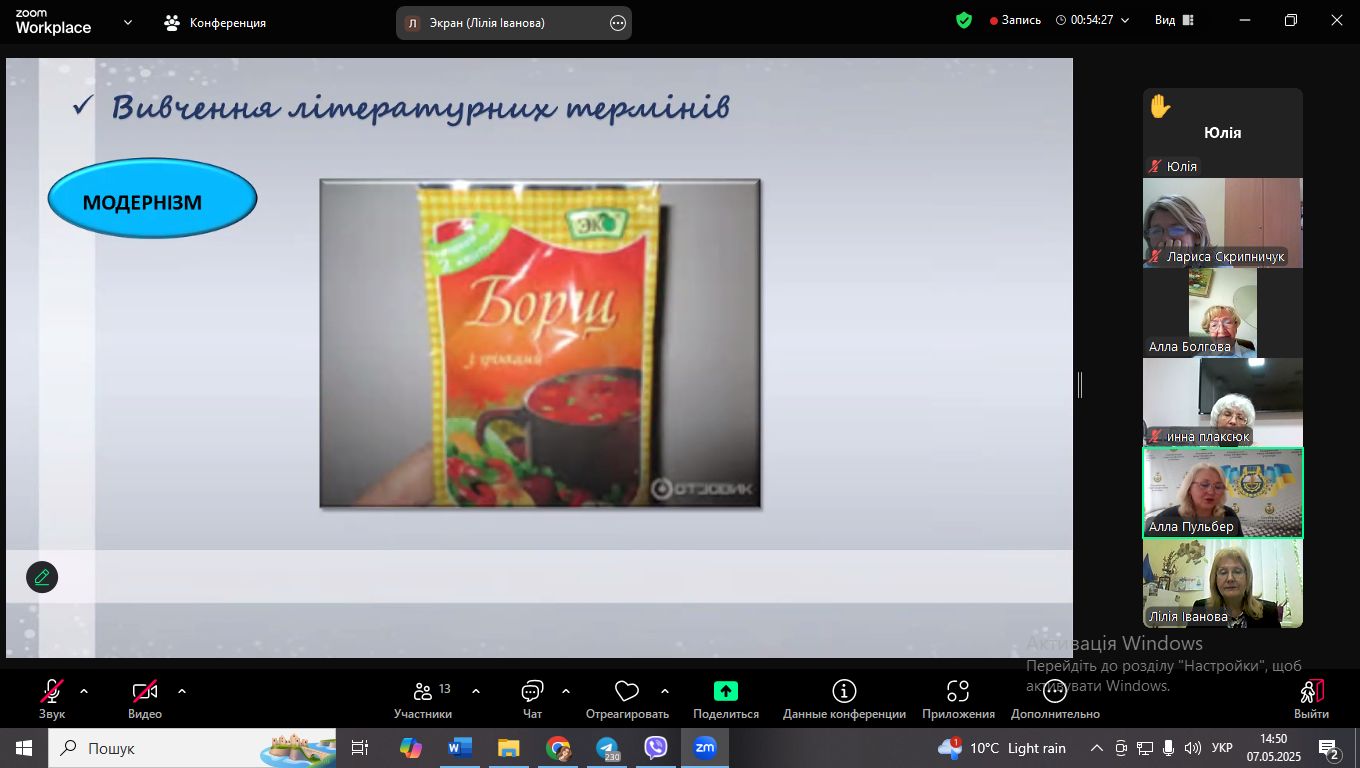The image size is (1360, 768).
Task: Open the View layout menu
Action: [1174, 20]
